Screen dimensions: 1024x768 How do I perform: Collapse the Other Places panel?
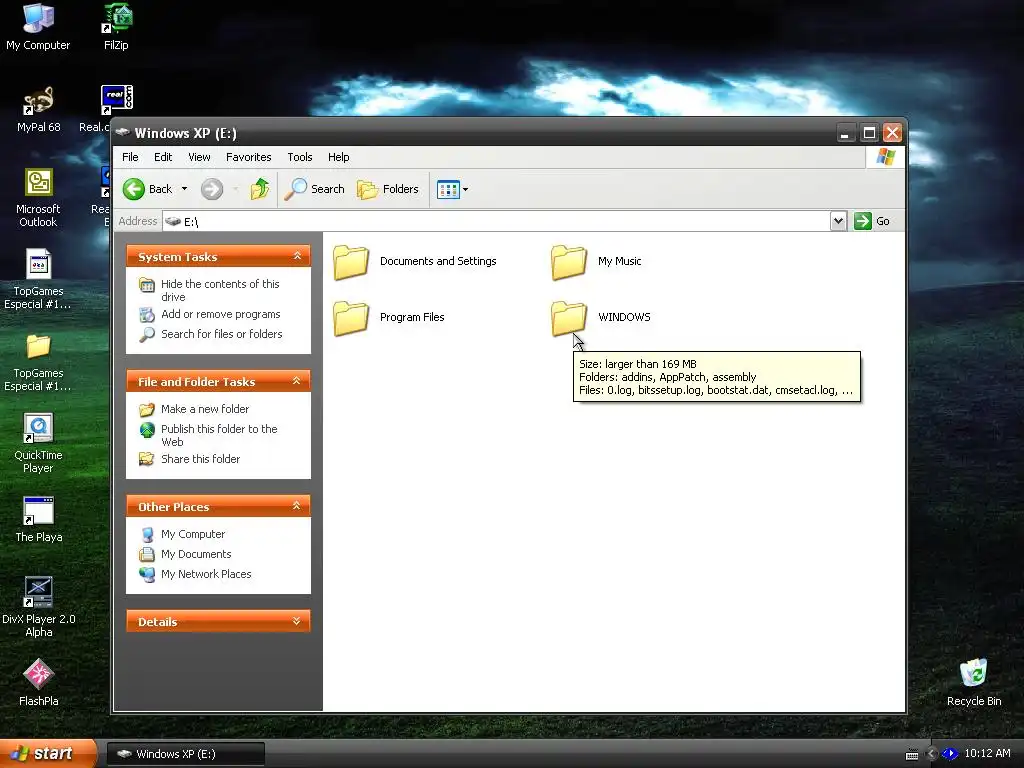tap(297, 506)
